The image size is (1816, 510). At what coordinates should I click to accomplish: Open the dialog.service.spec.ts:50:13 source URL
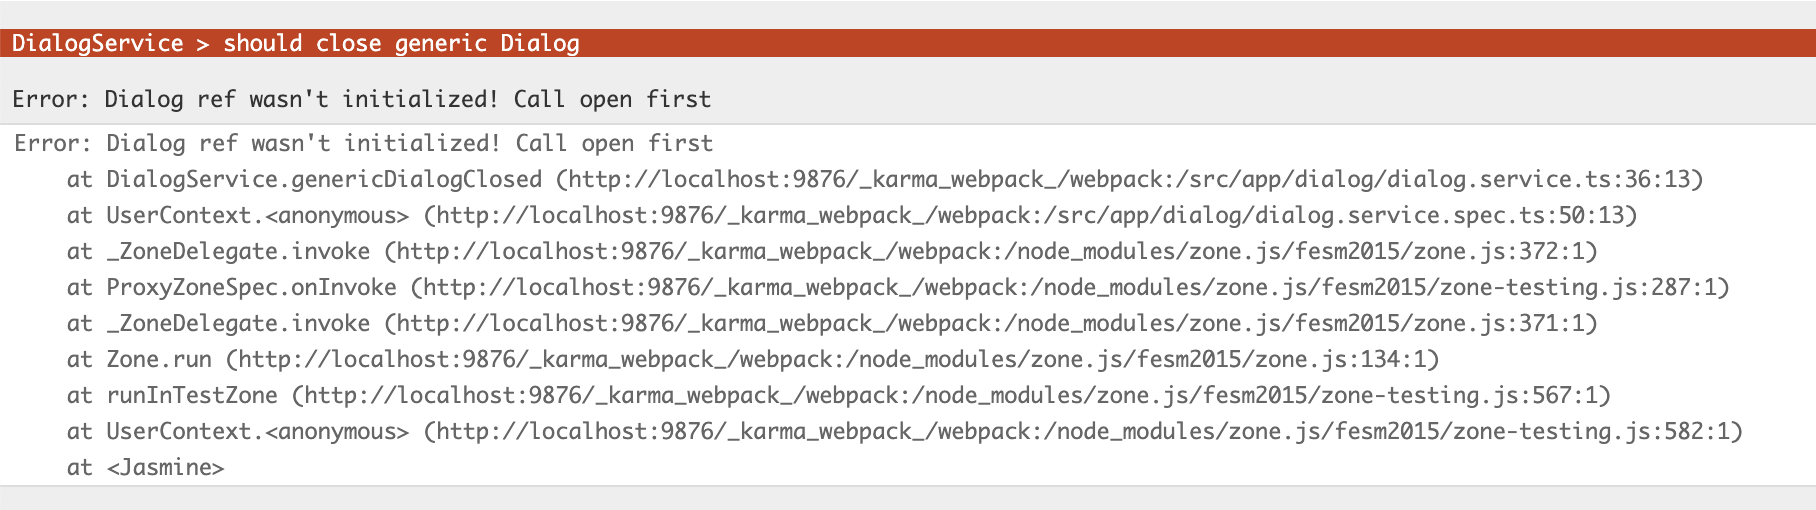[x=1030, y=215]
